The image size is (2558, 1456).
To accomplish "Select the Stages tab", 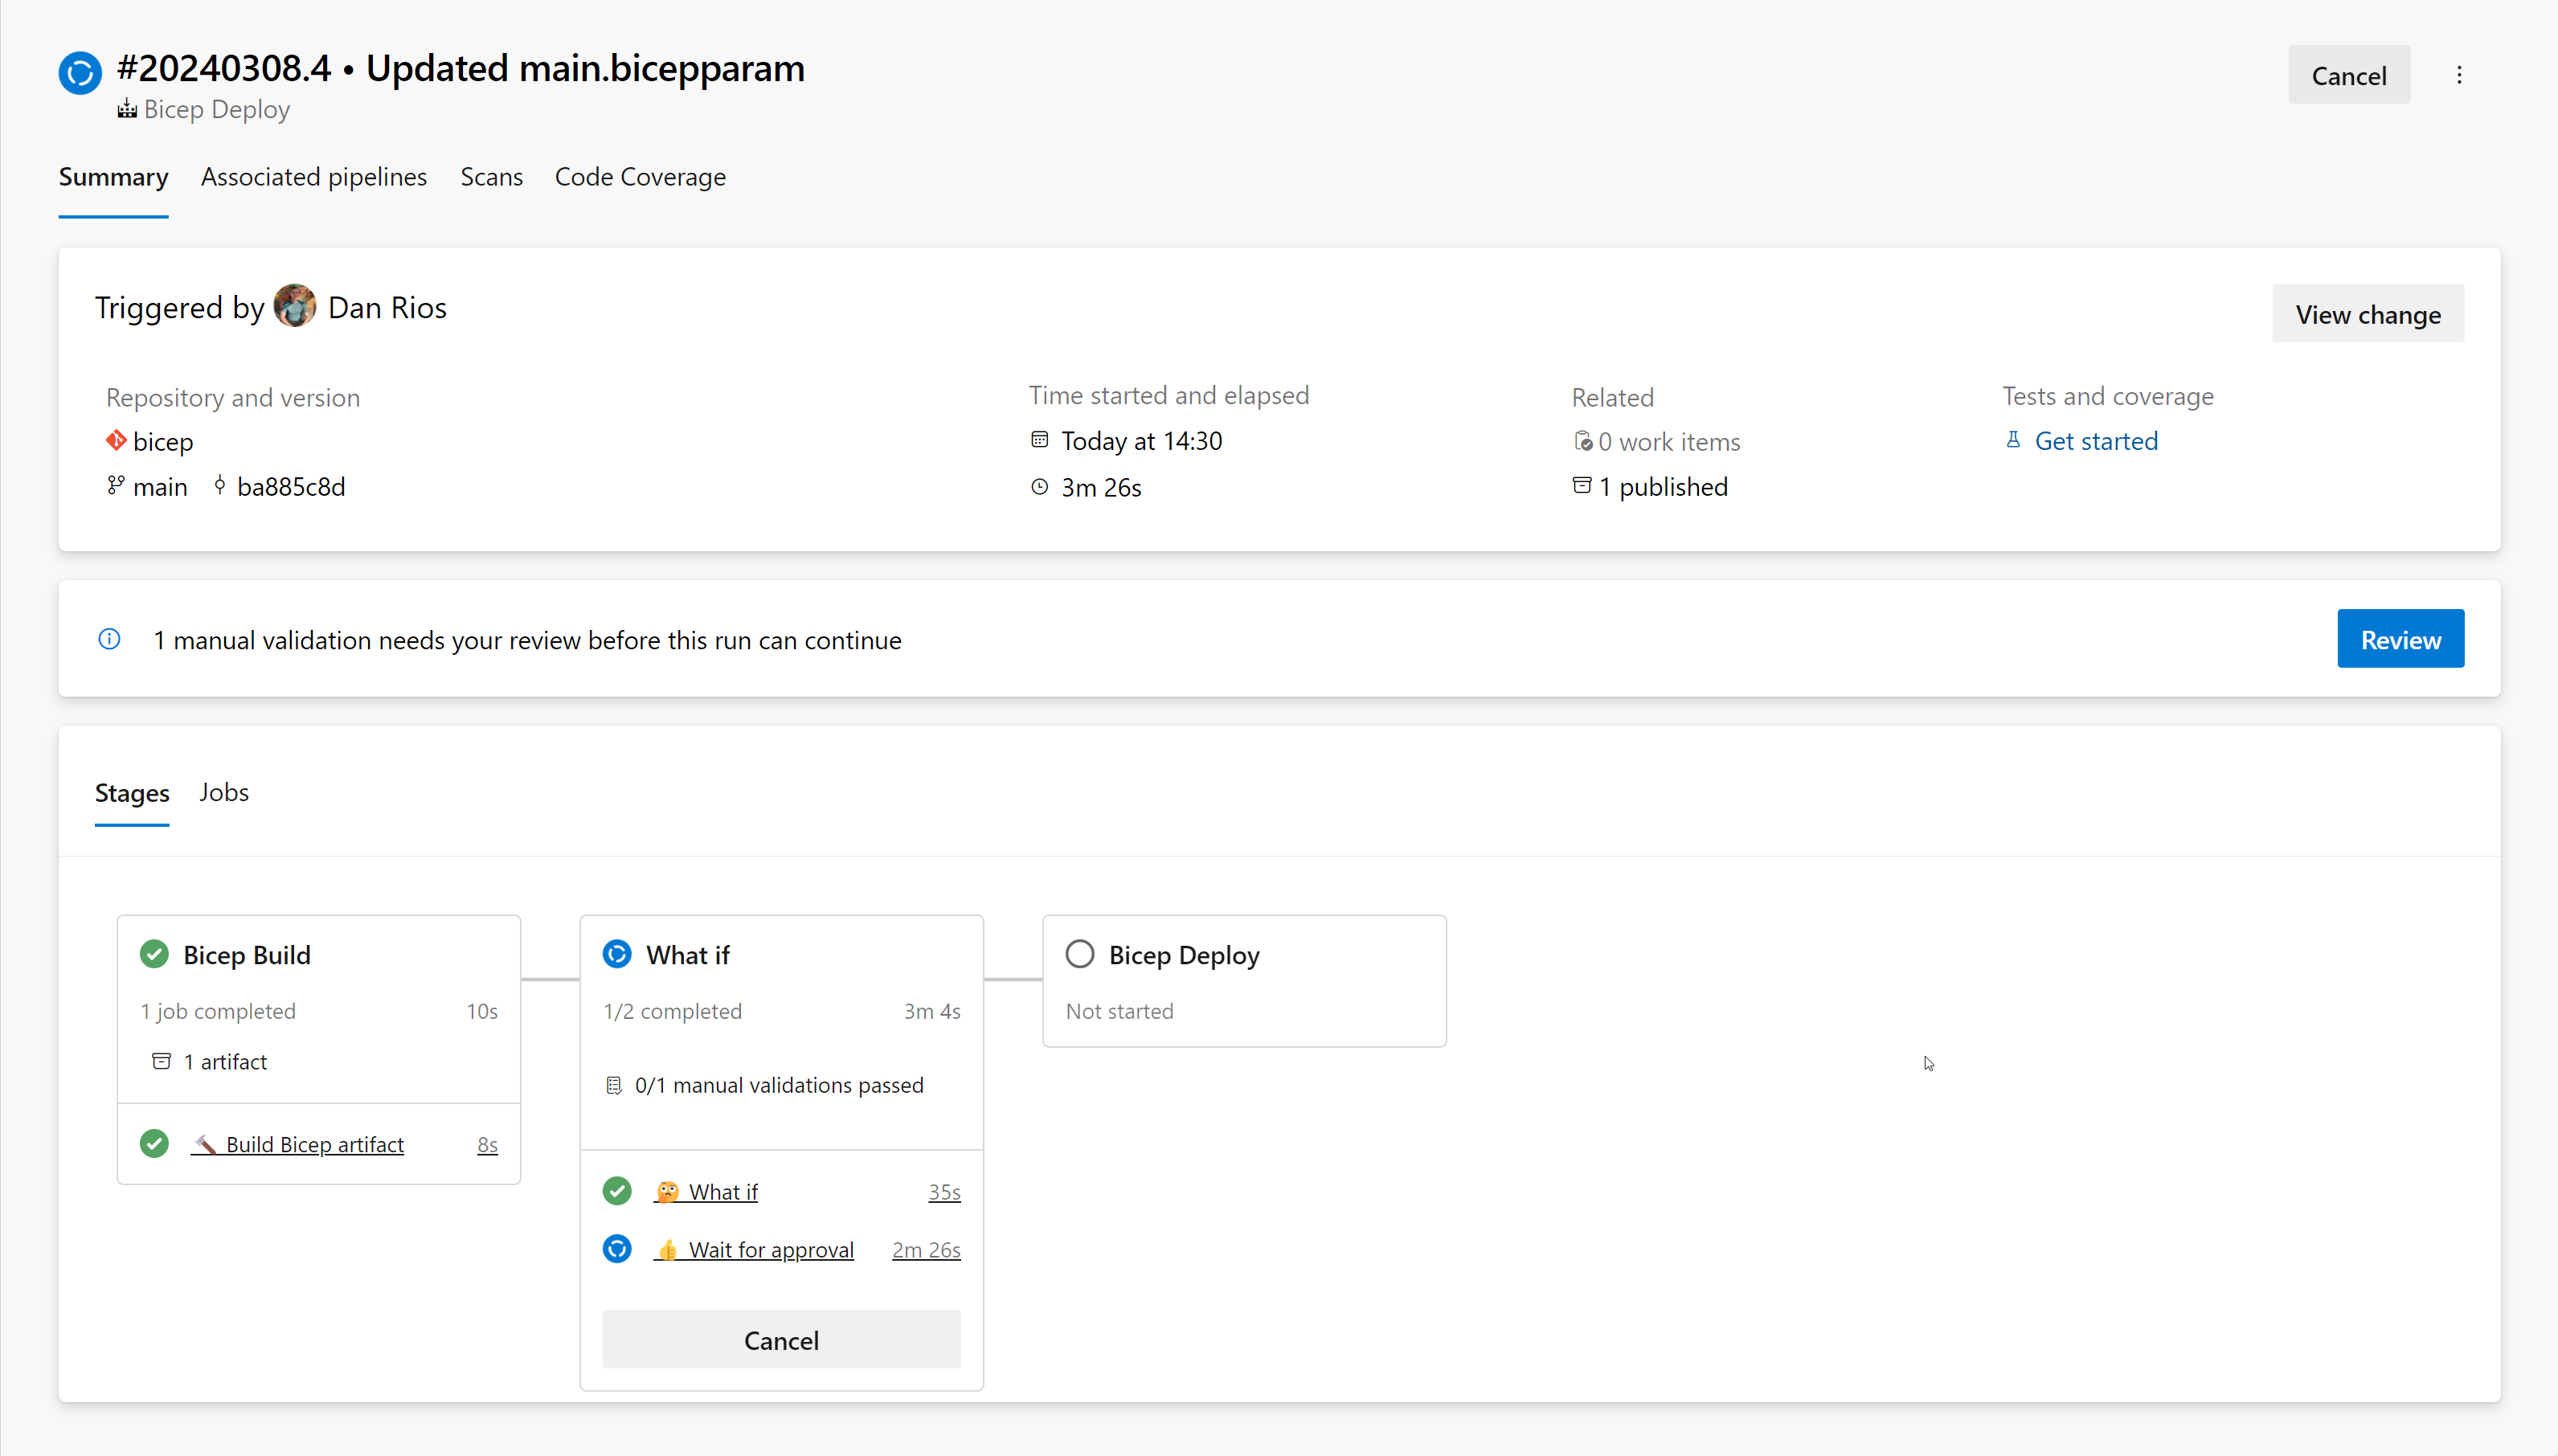I will point(132,793).
